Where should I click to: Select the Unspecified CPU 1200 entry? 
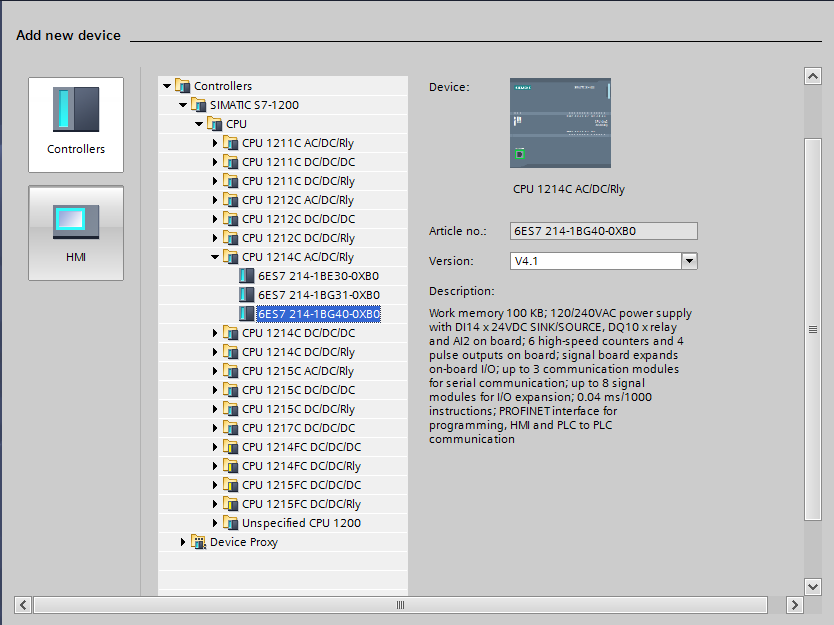coord(301,523)
